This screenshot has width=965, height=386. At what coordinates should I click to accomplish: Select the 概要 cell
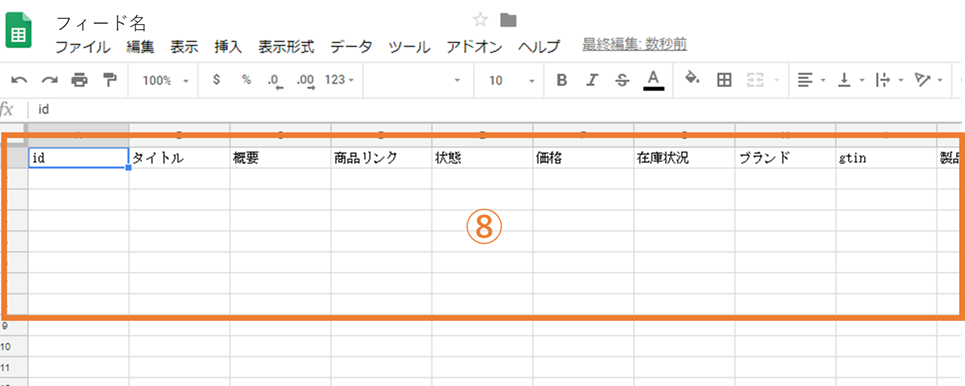[280, 158]
